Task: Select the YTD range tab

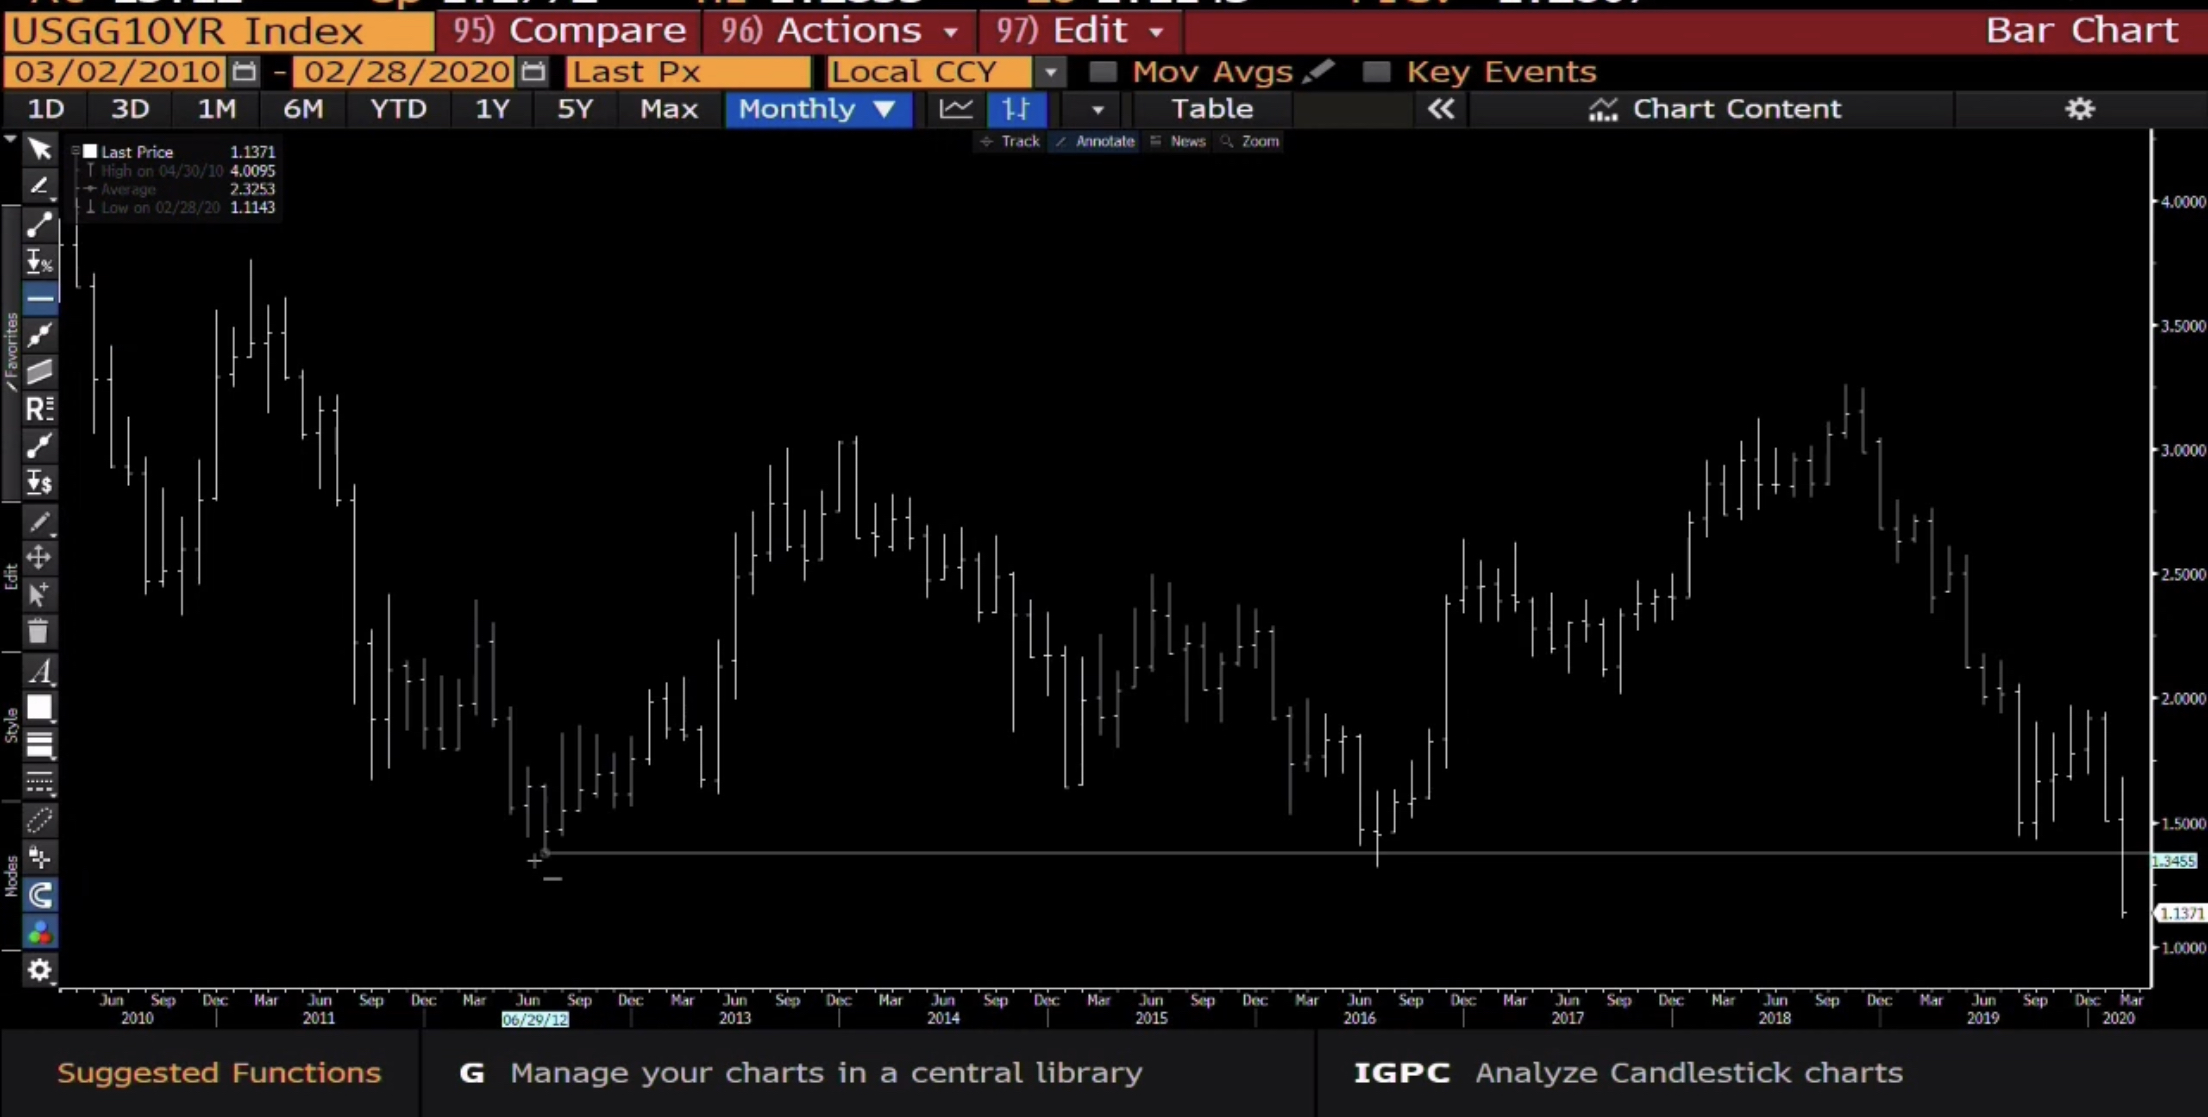Action: click(398, 109)
